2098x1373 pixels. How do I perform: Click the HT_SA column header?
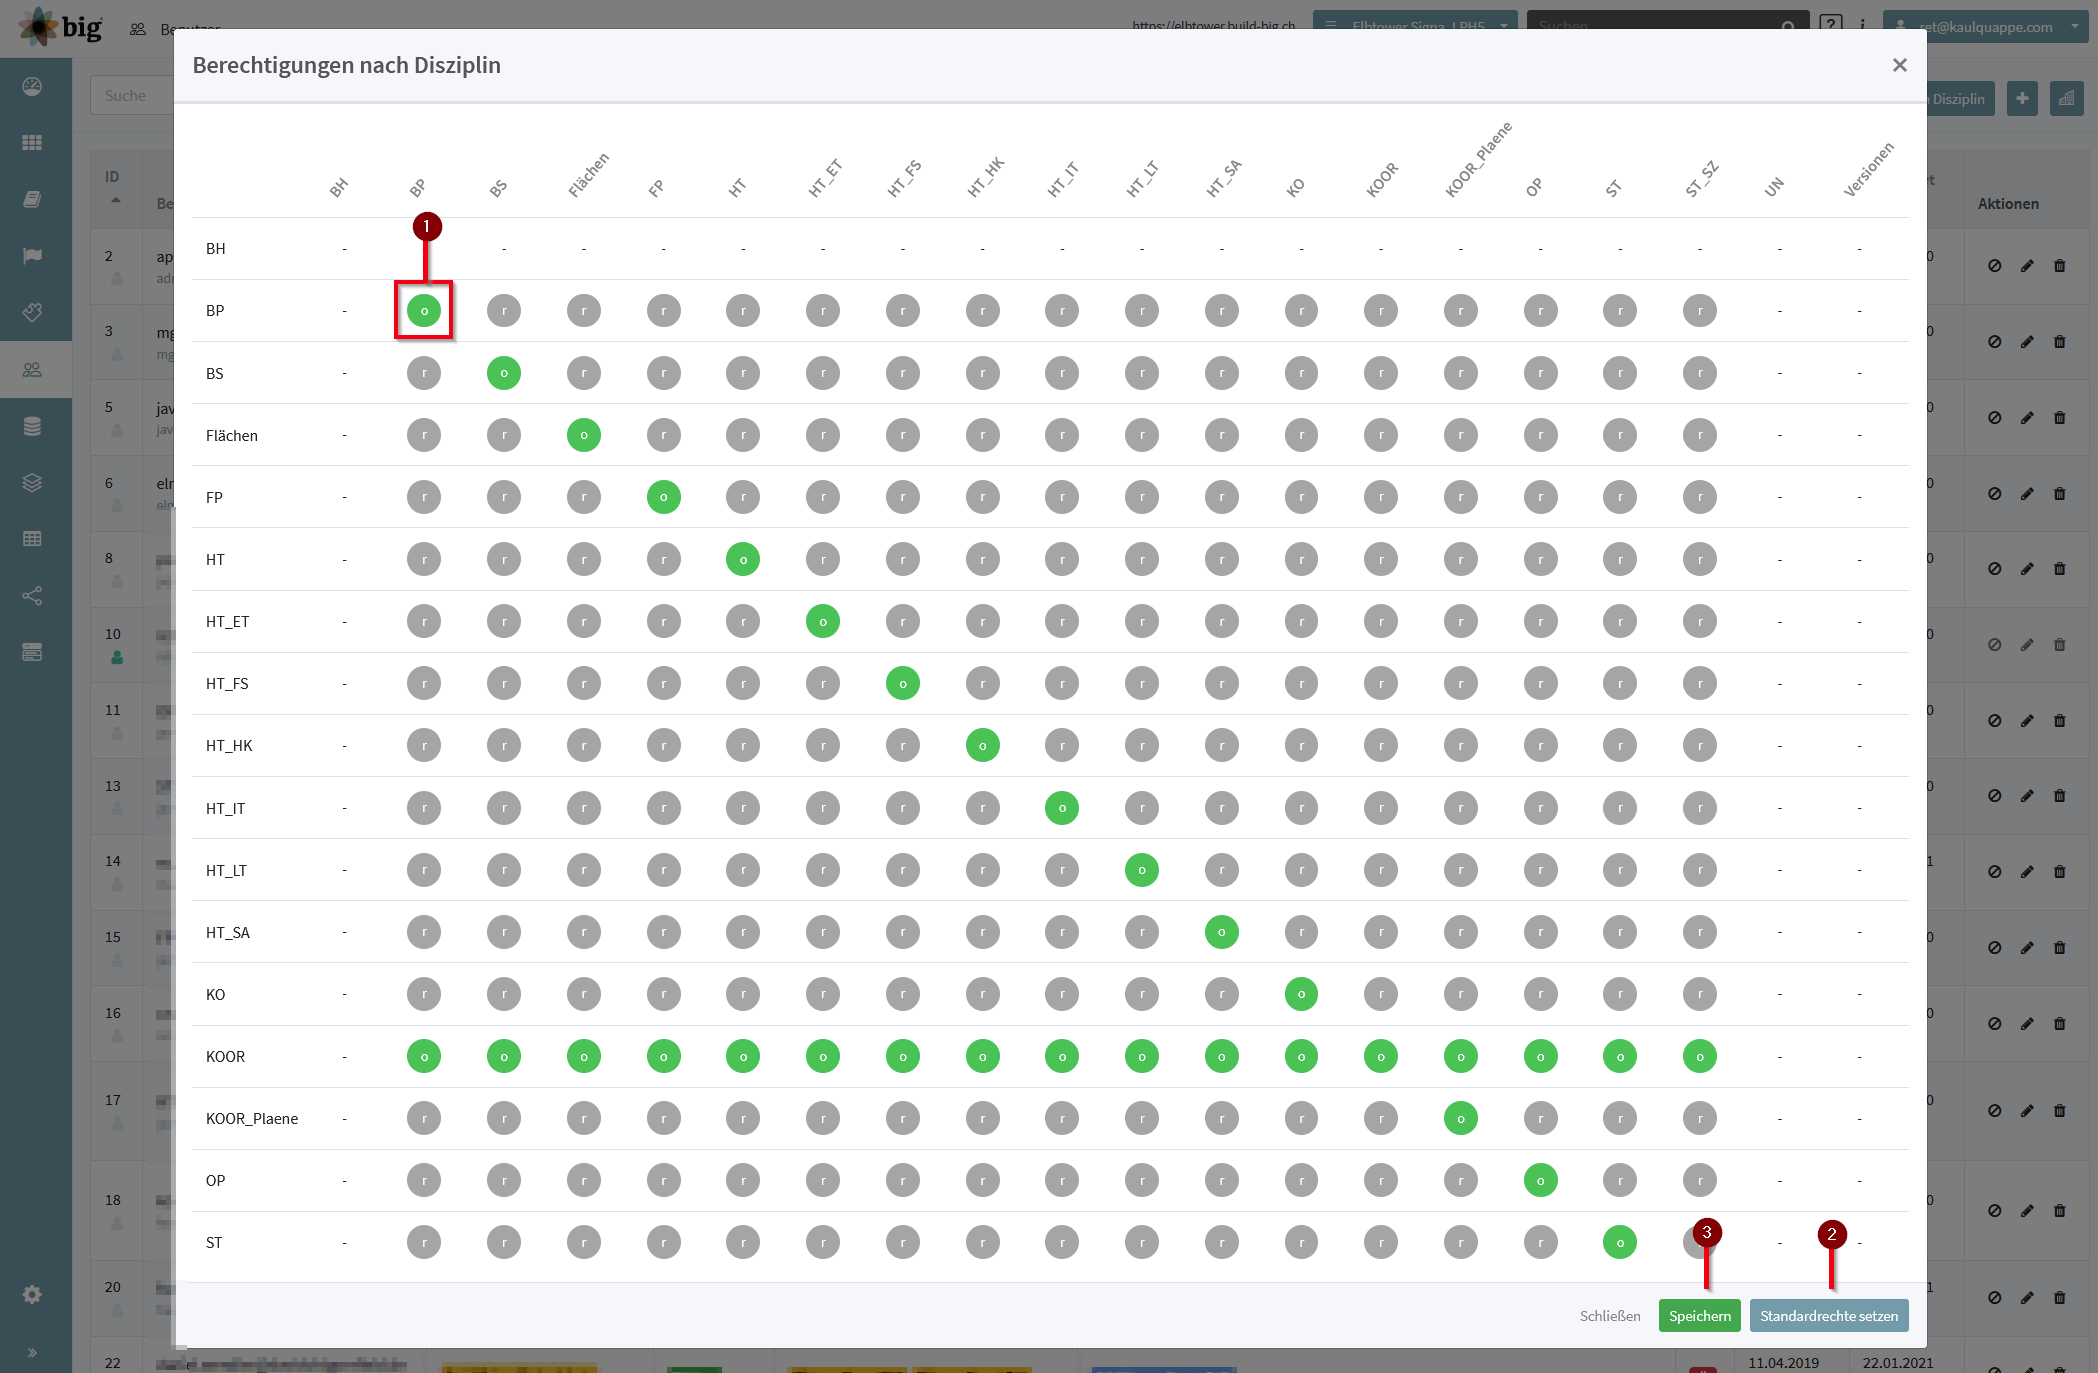click(x=1224, y=178)
